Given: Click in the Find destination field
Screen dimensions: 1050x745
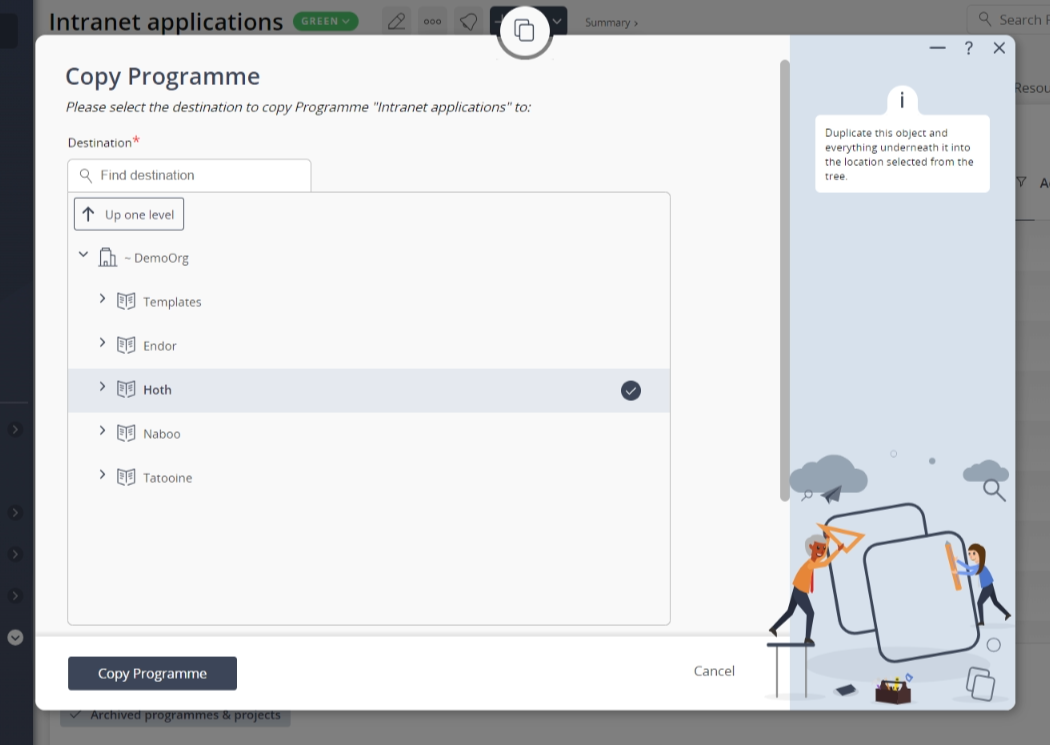Looking at the screenshot, I should (x=190, y=175).
